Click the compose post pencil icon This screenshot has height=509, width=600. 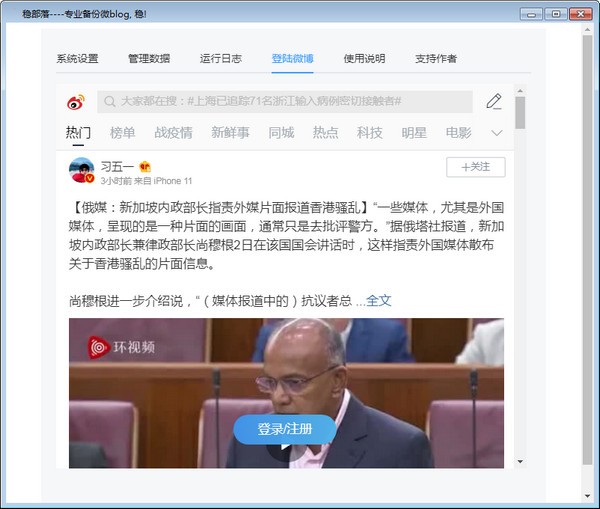493,101
